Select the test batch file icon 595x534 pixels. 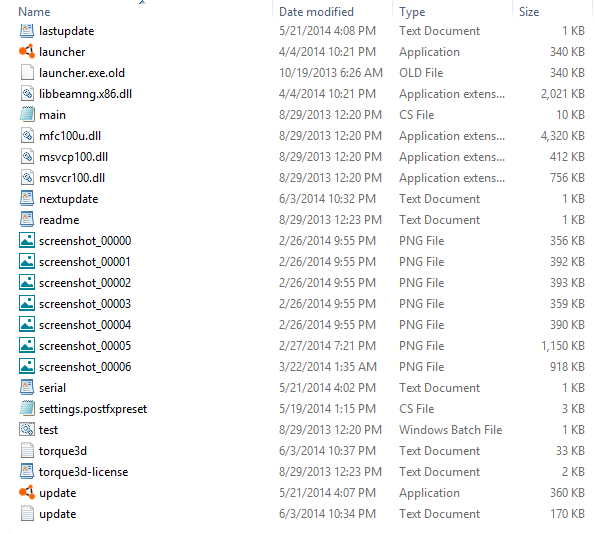click(x=27, y=430)
